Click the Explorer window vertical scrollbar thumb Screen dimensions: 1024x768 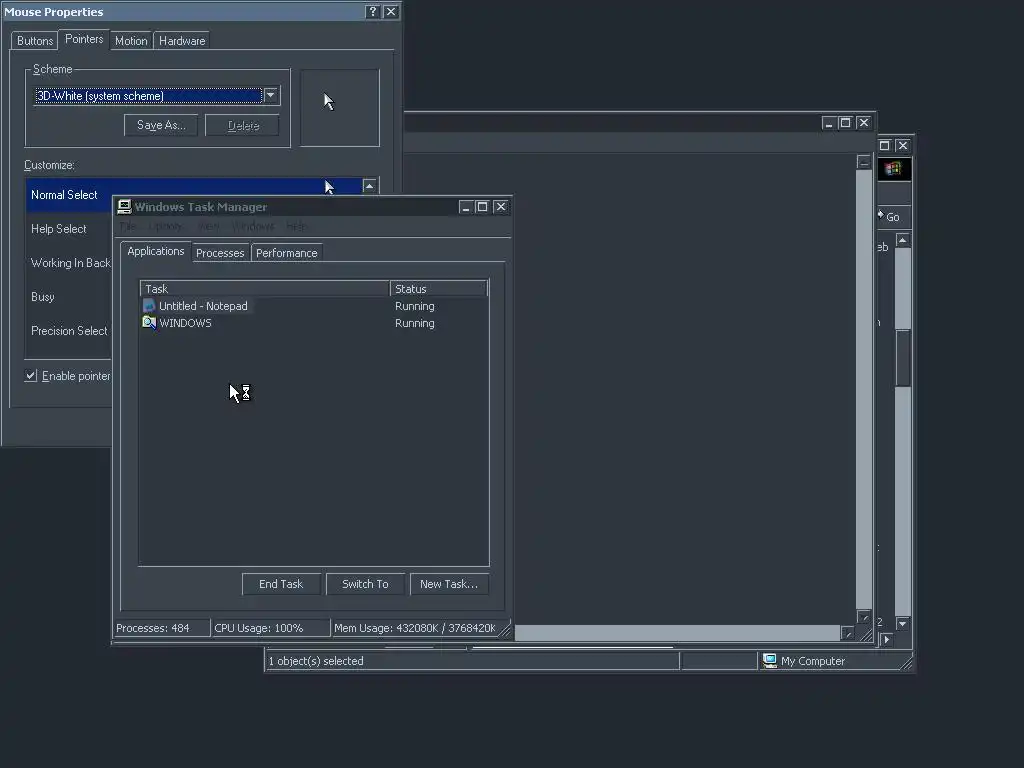pos(903,358)
